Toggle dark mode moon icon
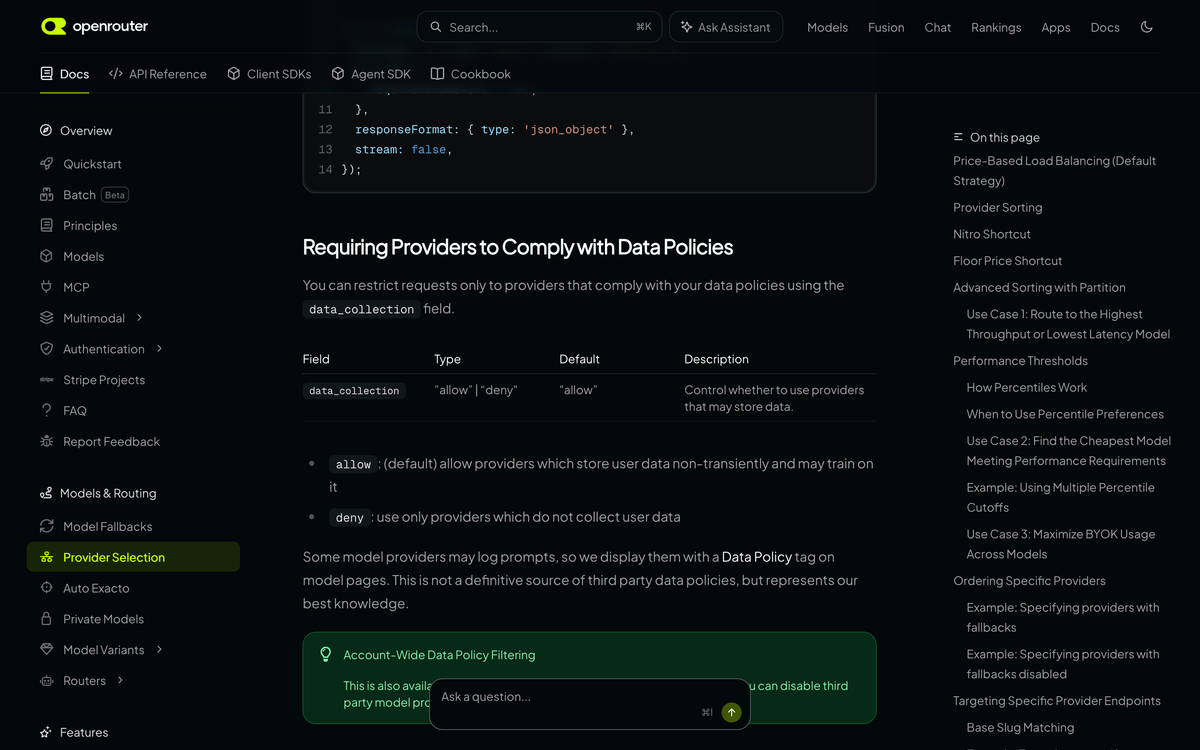 pyautogui.click(x=1147, y=27)
